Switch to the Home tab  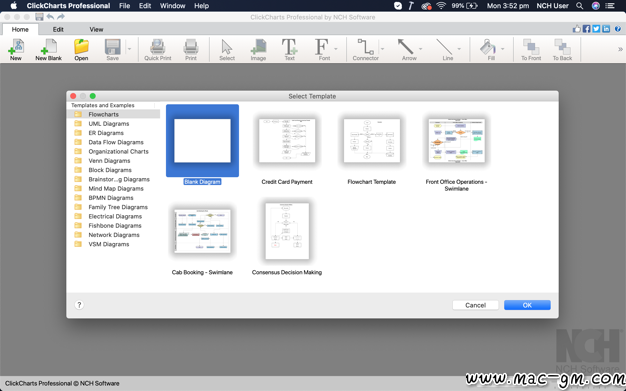pos(20,29)
